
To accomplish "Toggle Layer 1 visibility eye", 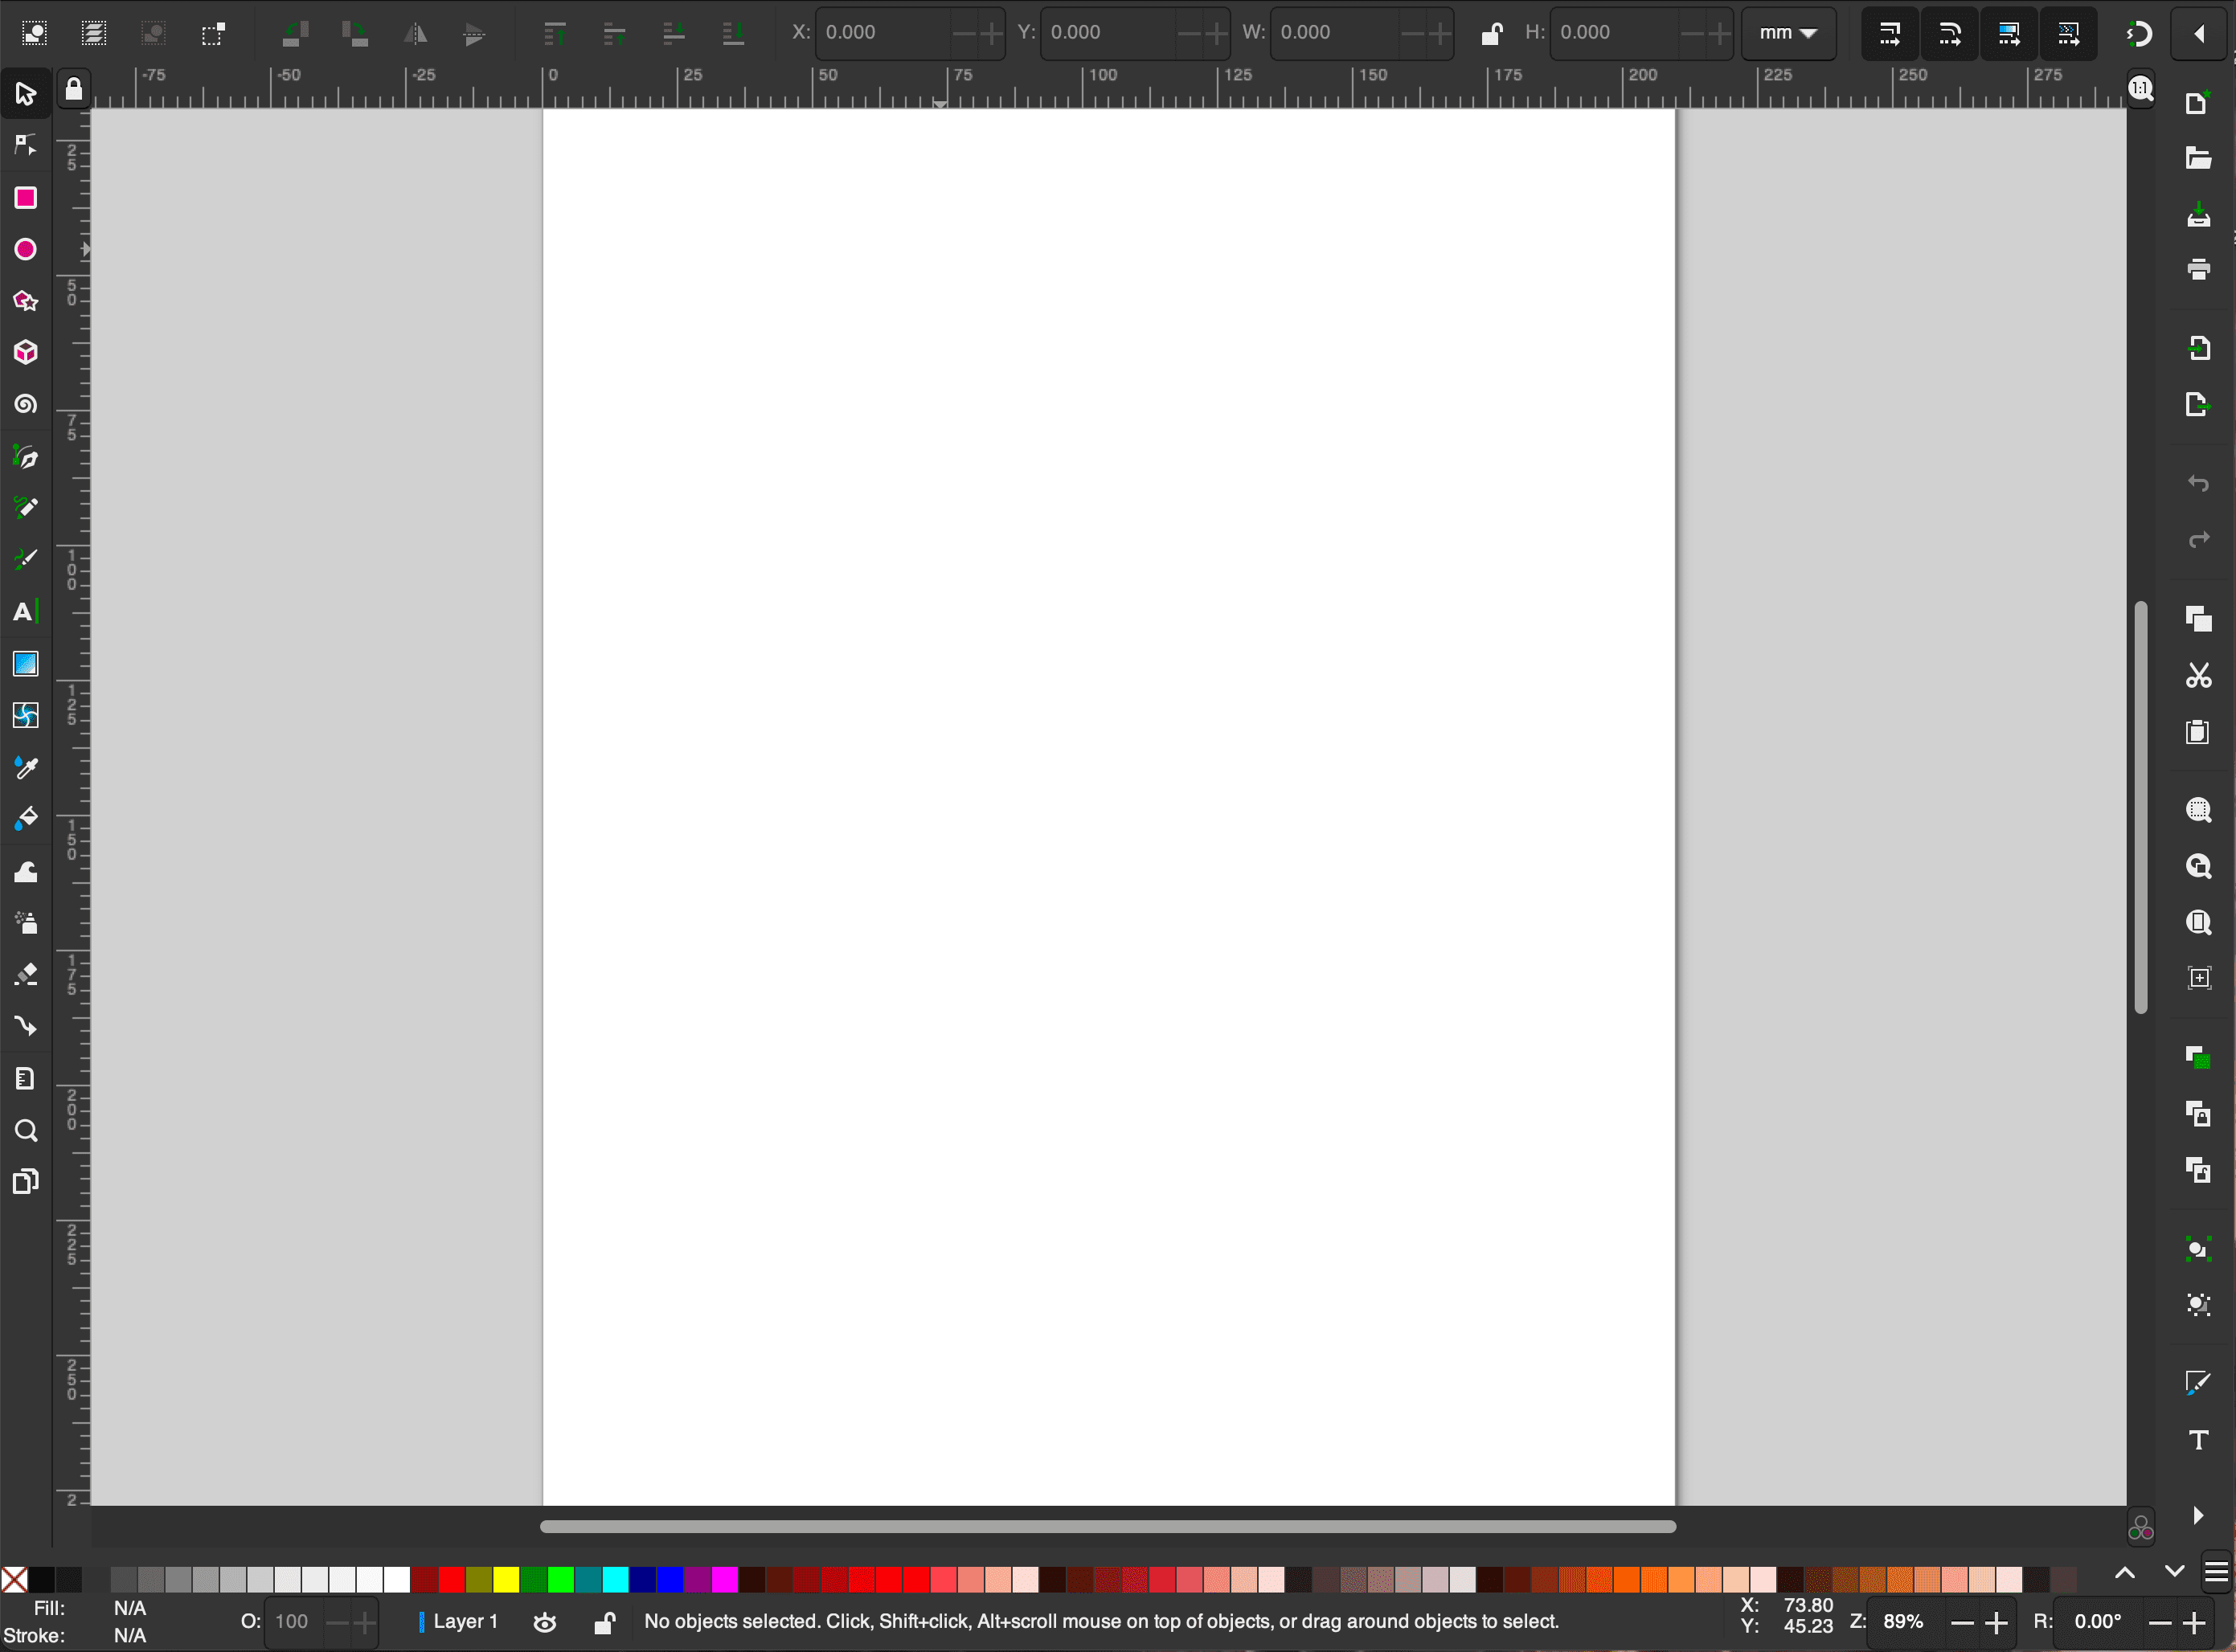I will [545, 1622].
